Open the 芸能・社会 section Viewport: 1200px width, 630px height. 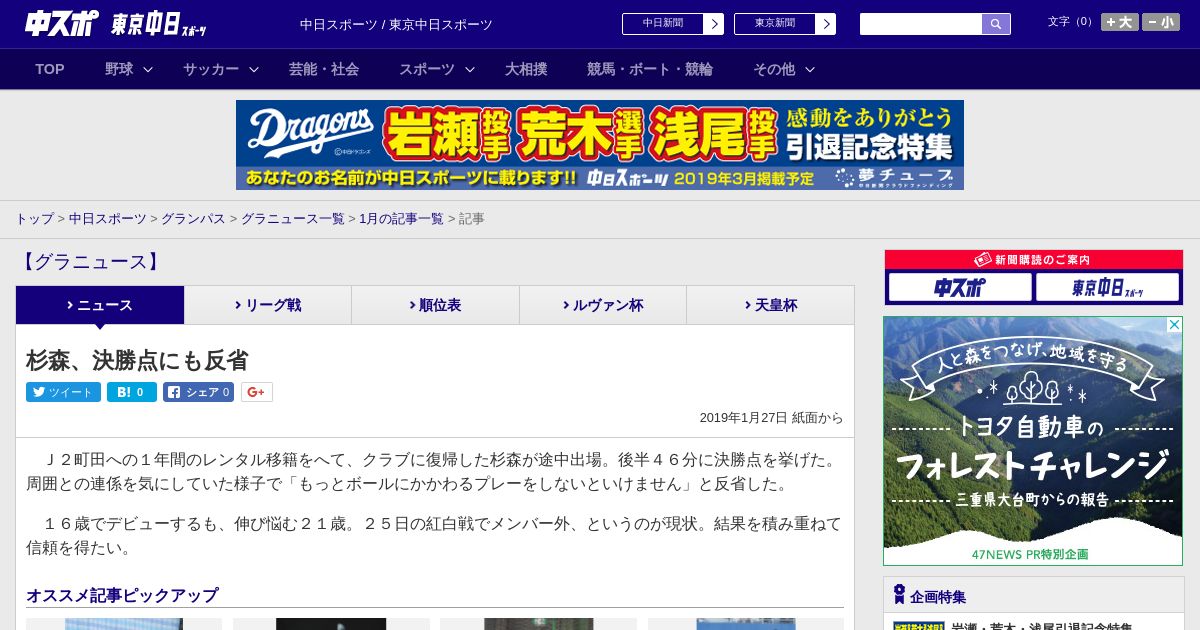coord(324,69)
